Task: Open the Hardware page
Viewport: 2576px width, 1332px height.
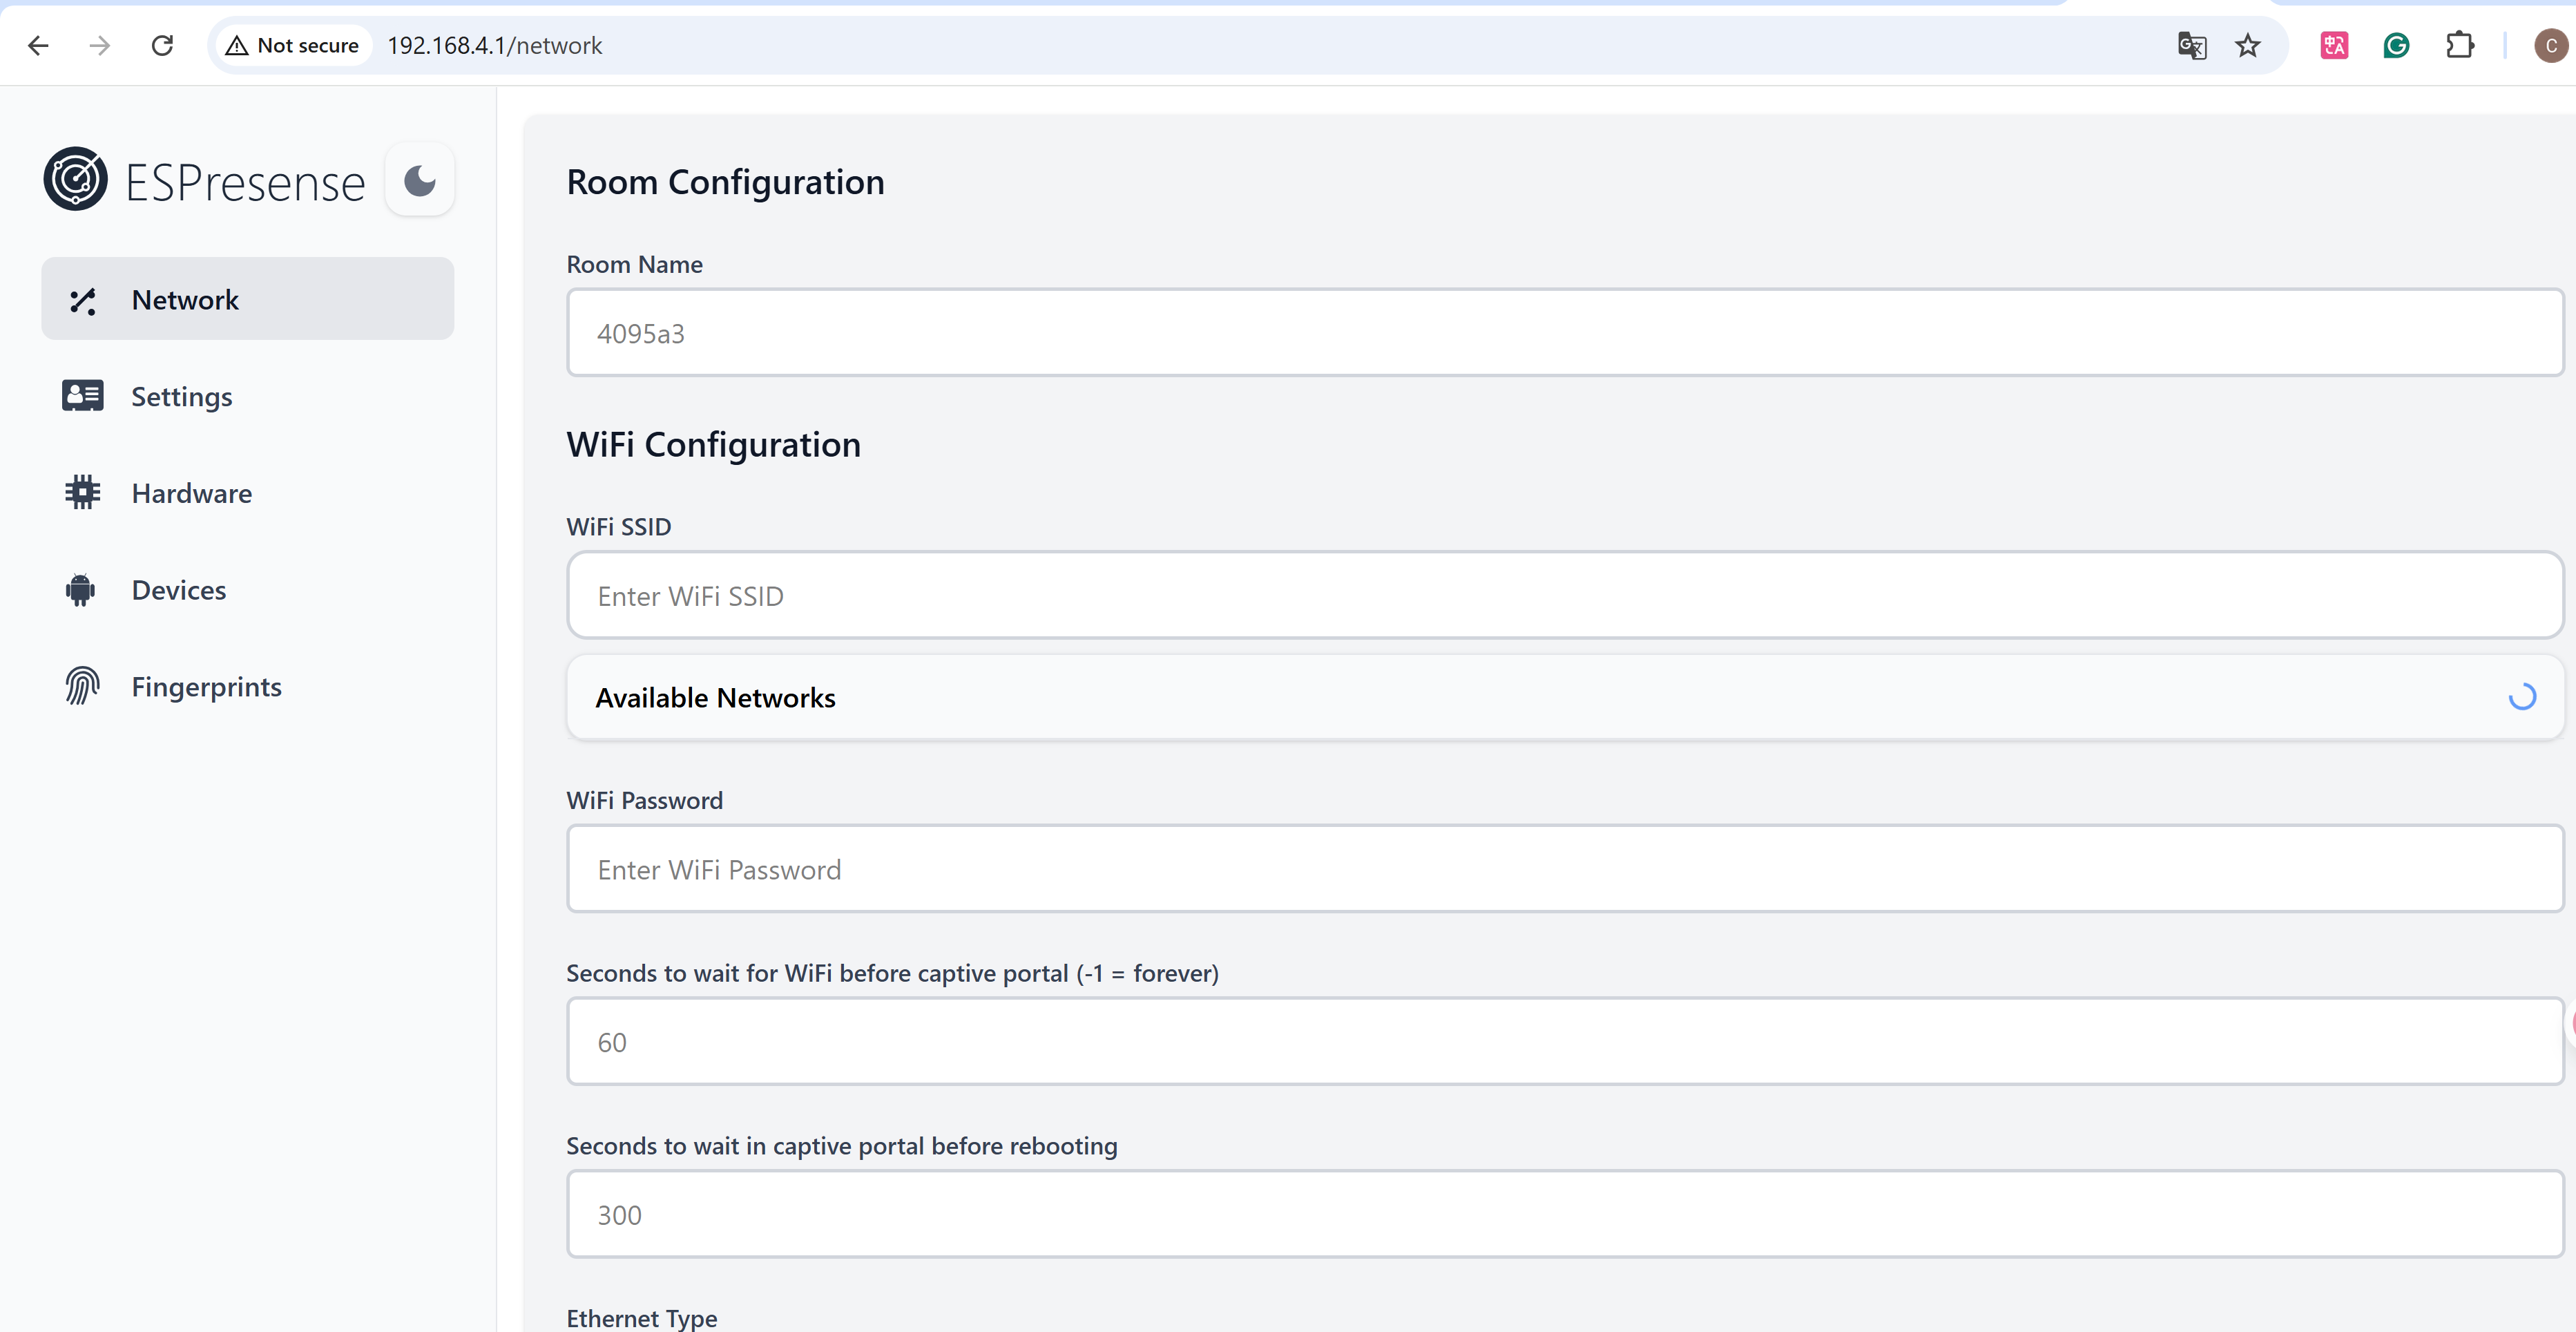Action: tap(191, 493)
